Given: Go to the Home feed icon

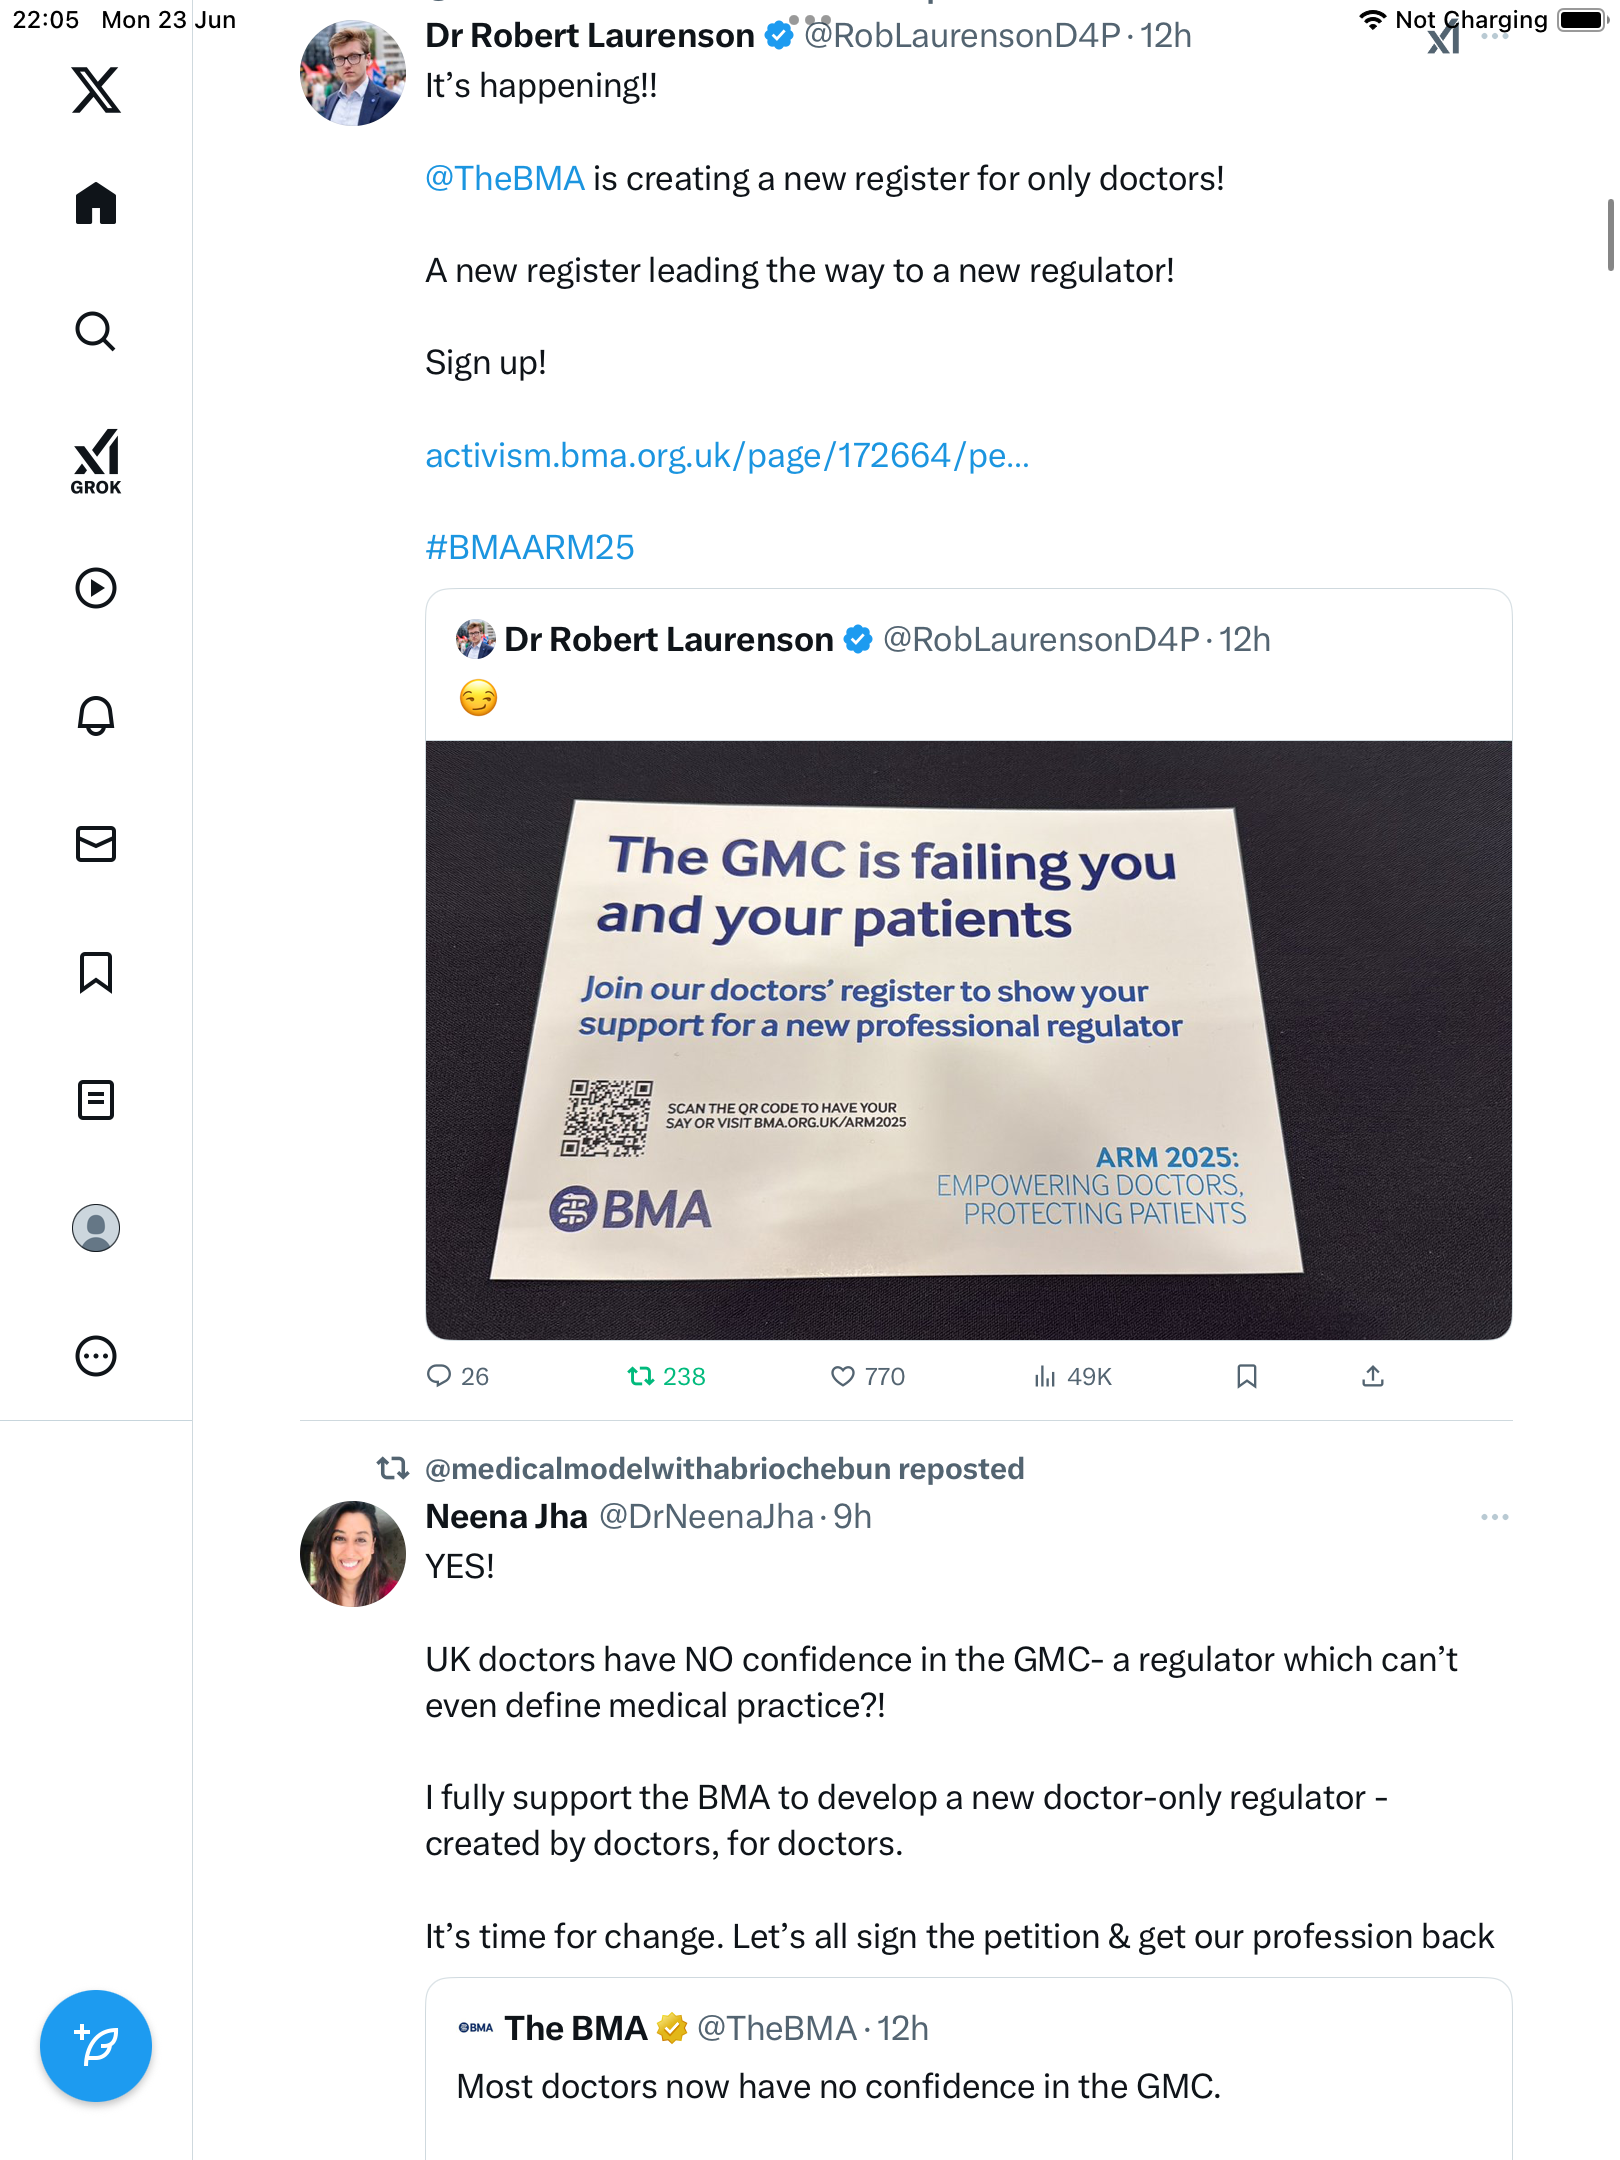Looking at the screenshot, I should coord(96,203).
